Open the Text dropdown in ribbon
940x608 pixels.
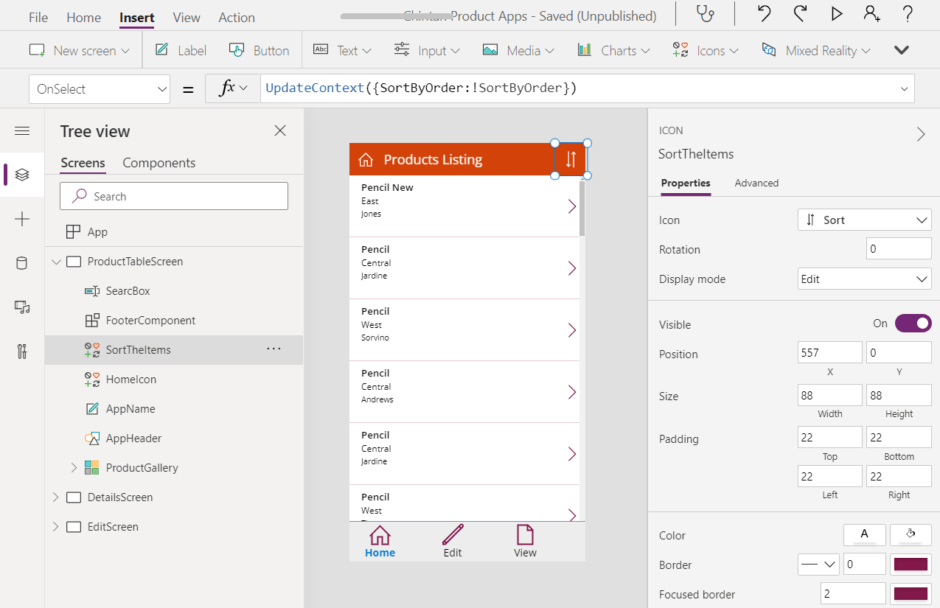click(342, 50)
